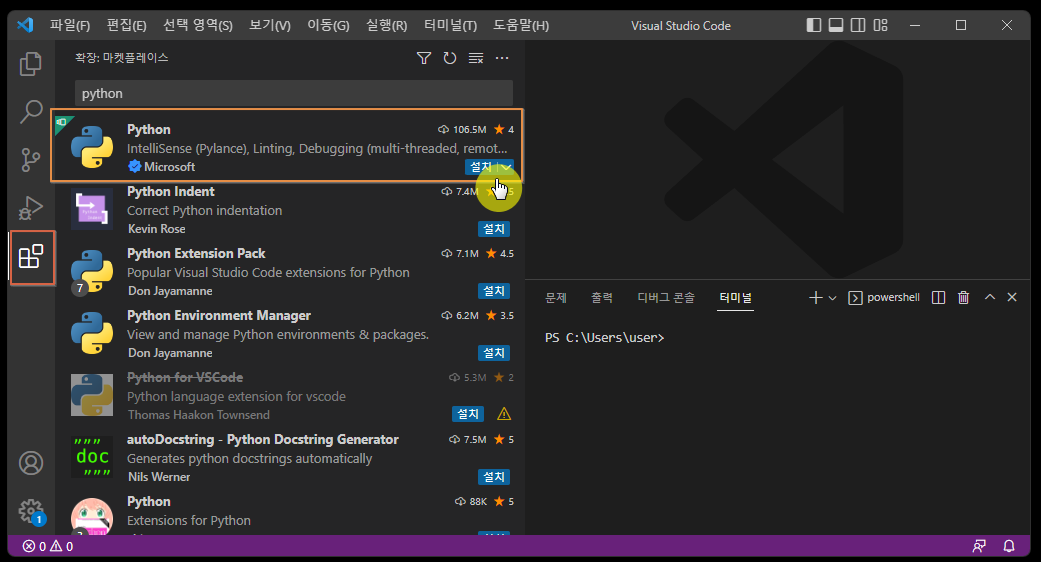Install the Microsoft Python extension
This screenshot has height=562, width=1041.
tap(481, 167)
